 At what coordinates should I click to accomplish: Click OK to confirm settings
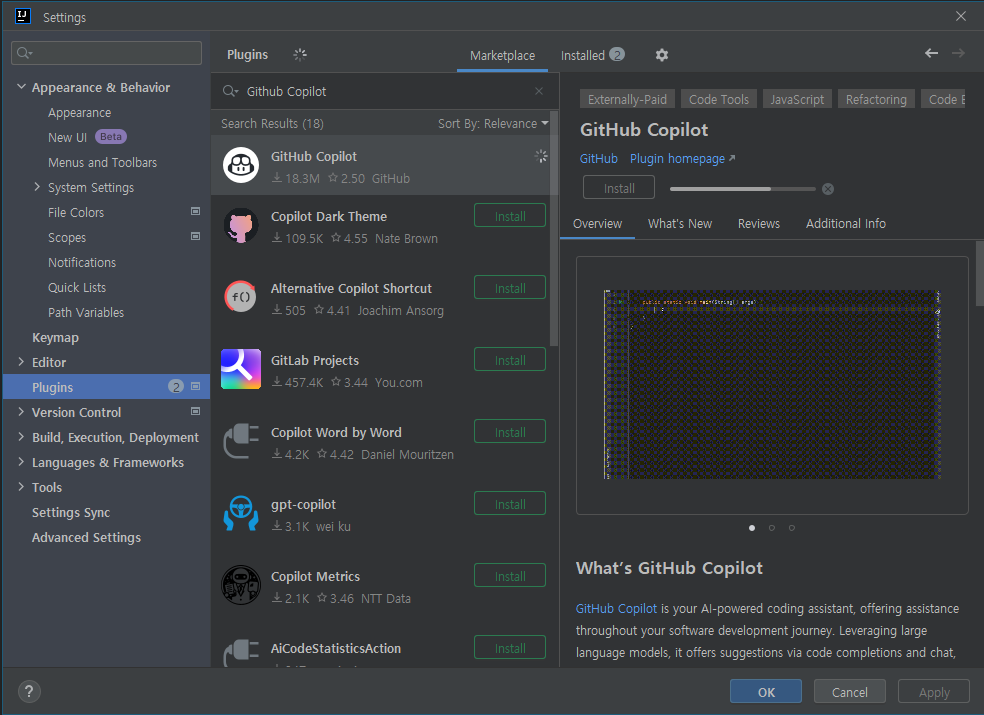pos(766,692)
